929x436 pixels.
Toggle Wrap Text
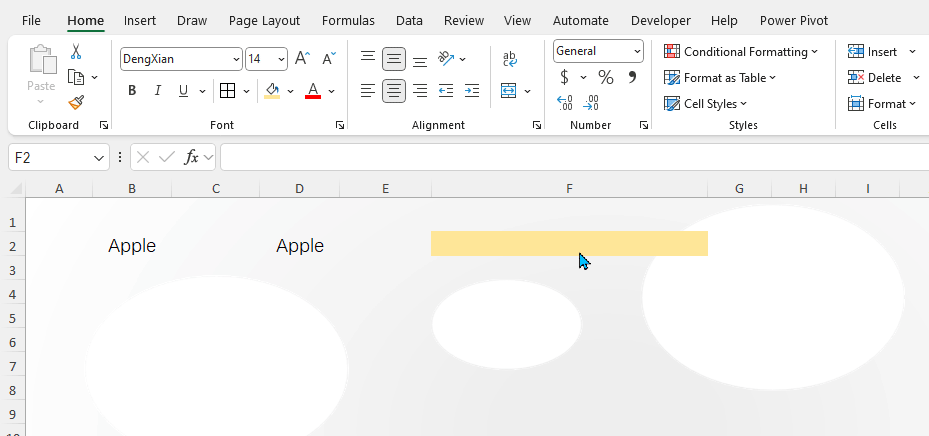coord(510,59)
